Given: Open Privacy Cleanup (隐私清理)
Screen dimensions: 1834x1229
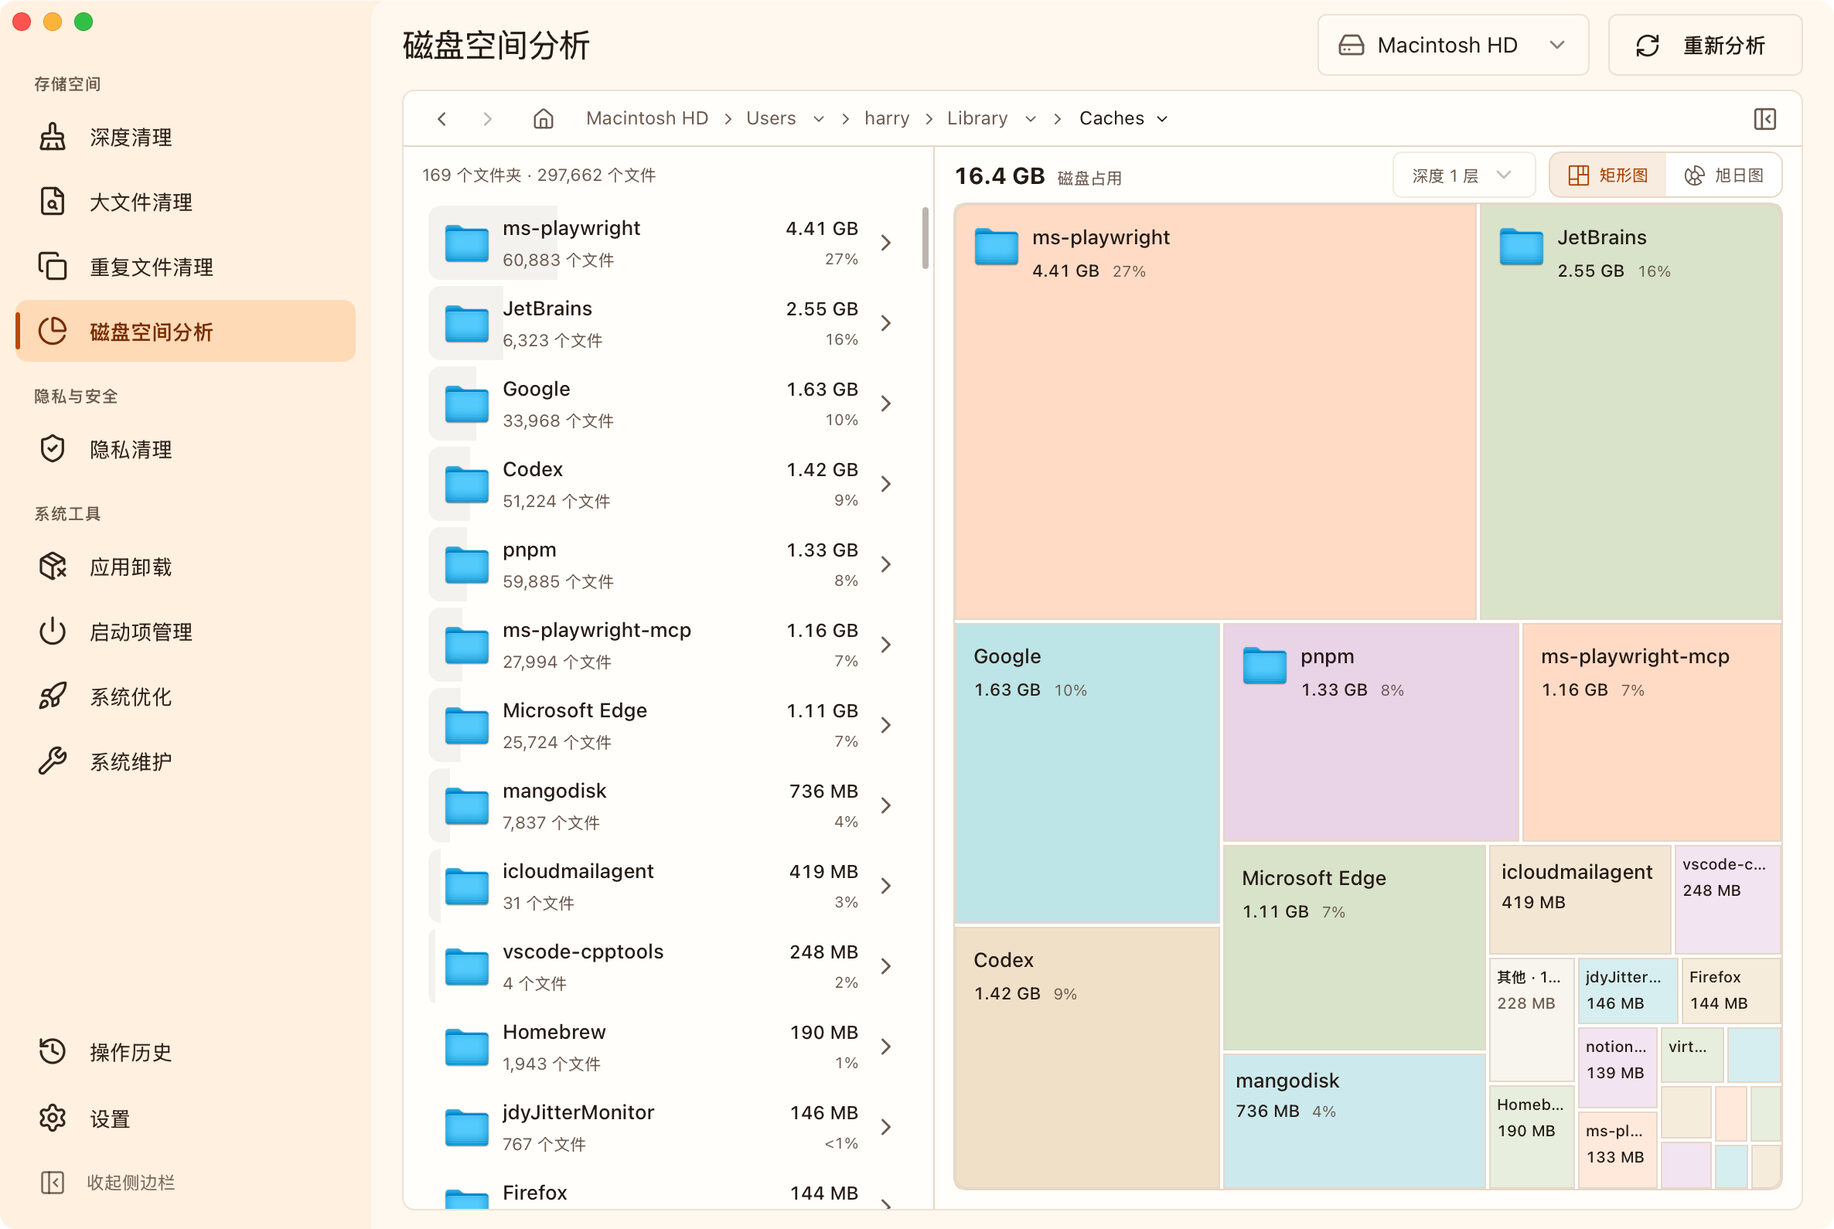Looking at the screenshot, I should click(185, 449).
